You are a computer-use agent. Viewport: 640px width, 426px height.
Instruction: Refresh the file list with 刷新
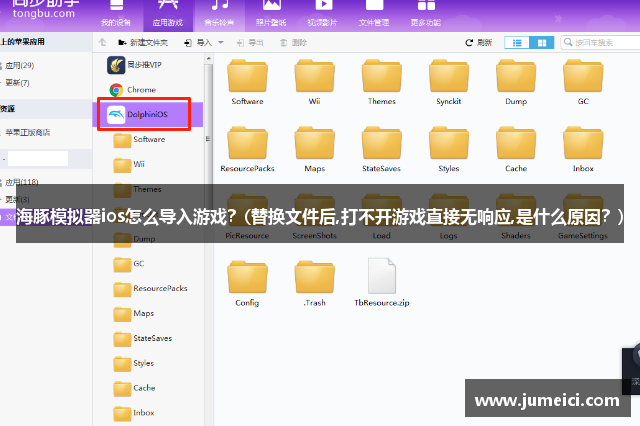coord(479,42)
